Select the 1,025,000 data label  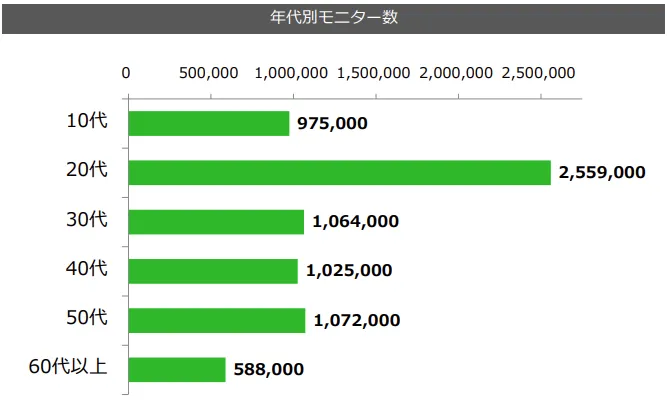coord(349,271)
